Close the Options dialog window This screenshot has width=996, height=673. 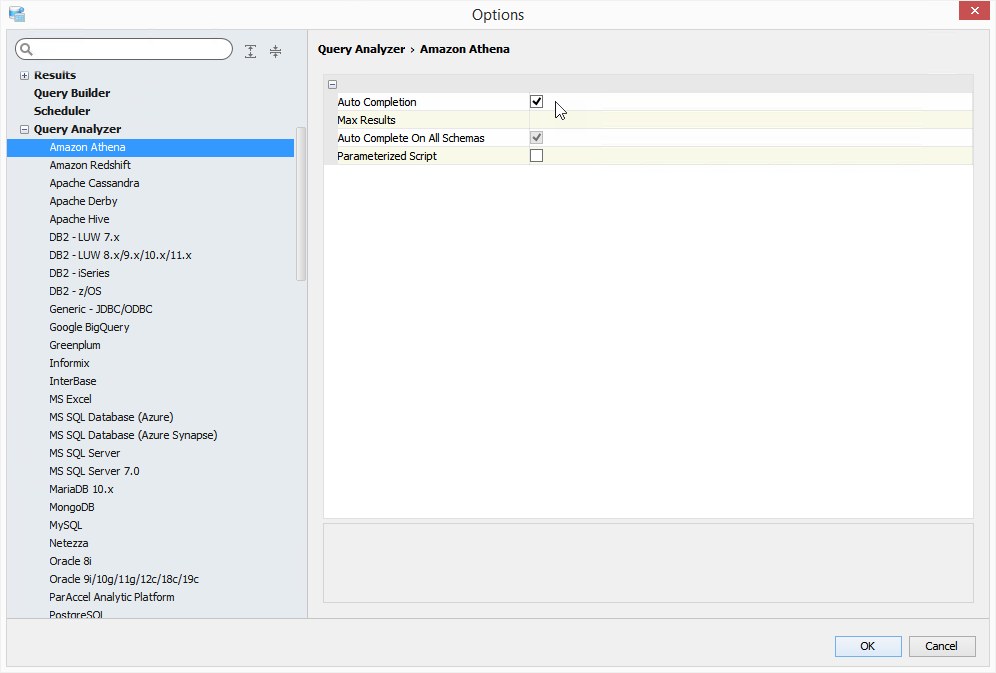click(973, 11)
